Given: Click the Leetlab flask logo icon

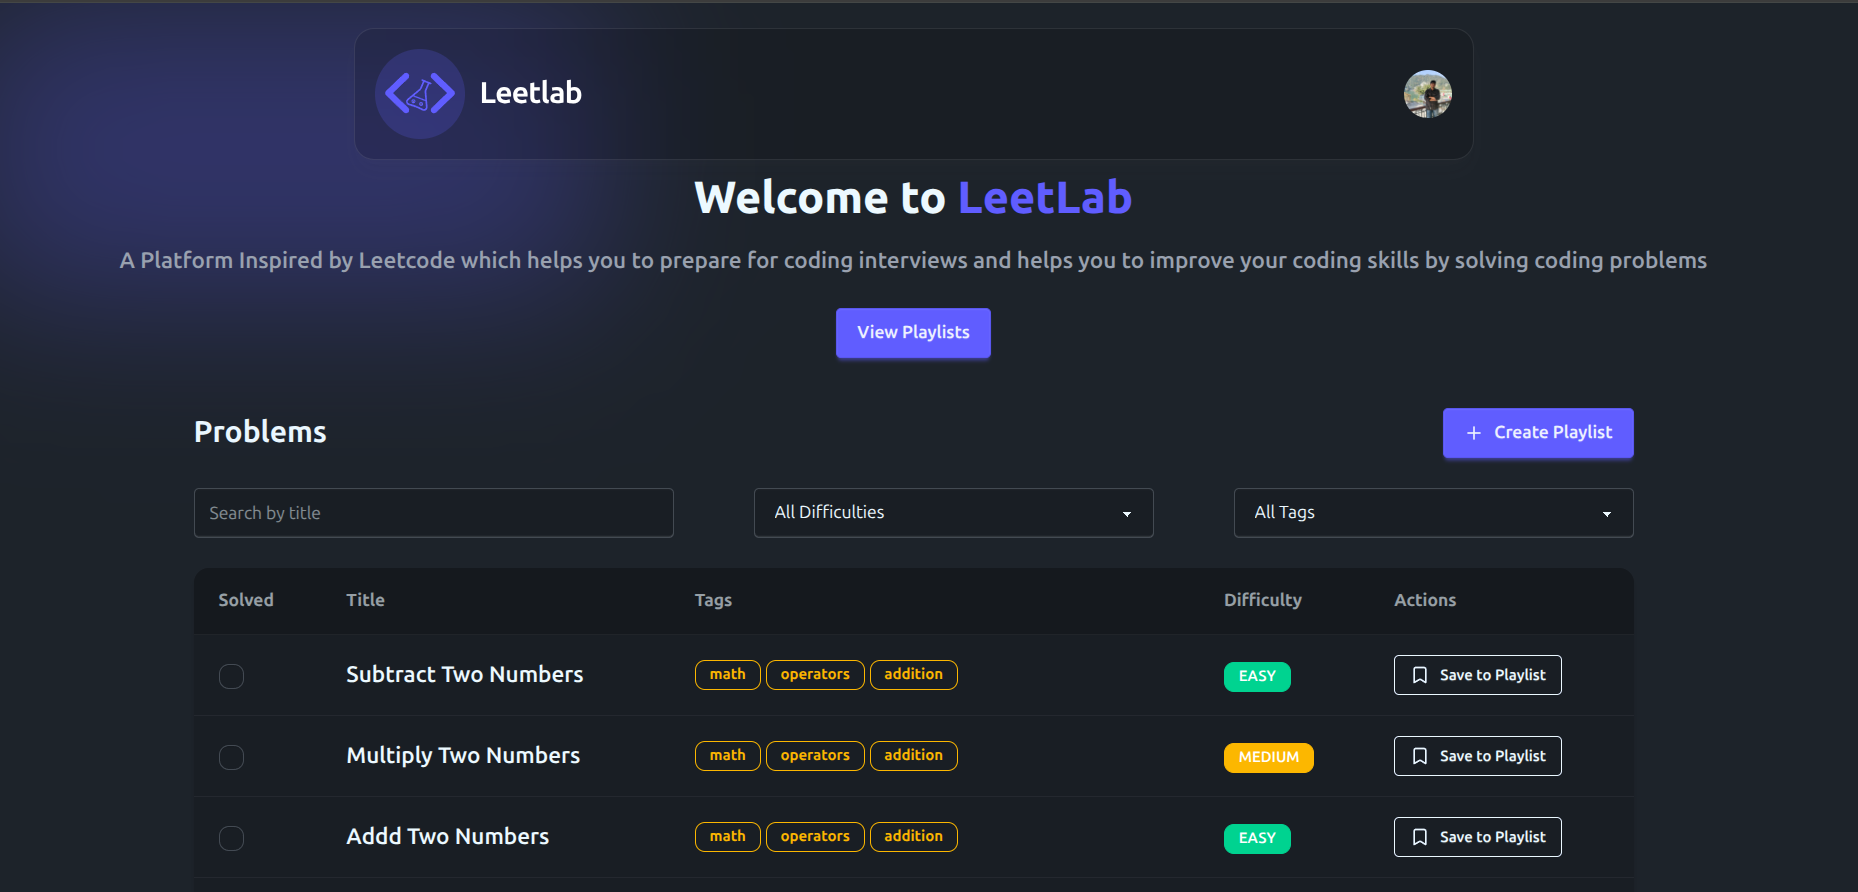Looking at the screenshot, I should click(420, 94).
